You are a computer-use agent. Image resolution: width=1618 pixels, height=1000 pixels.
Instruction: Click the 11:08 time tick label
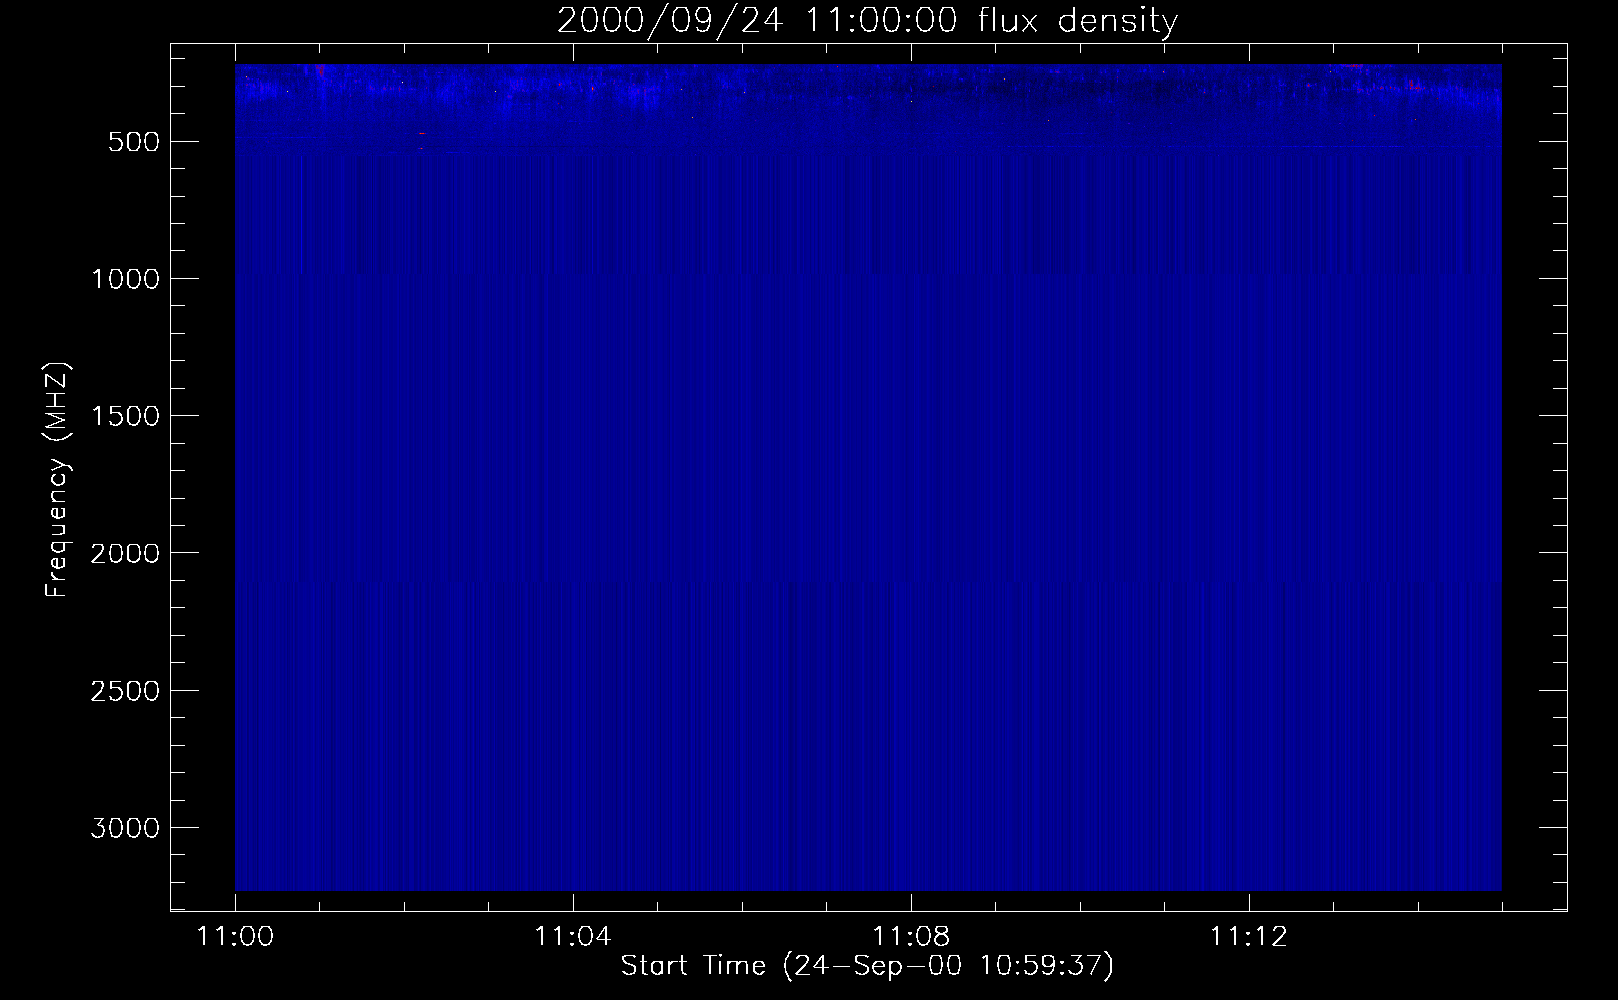(911, 937)
